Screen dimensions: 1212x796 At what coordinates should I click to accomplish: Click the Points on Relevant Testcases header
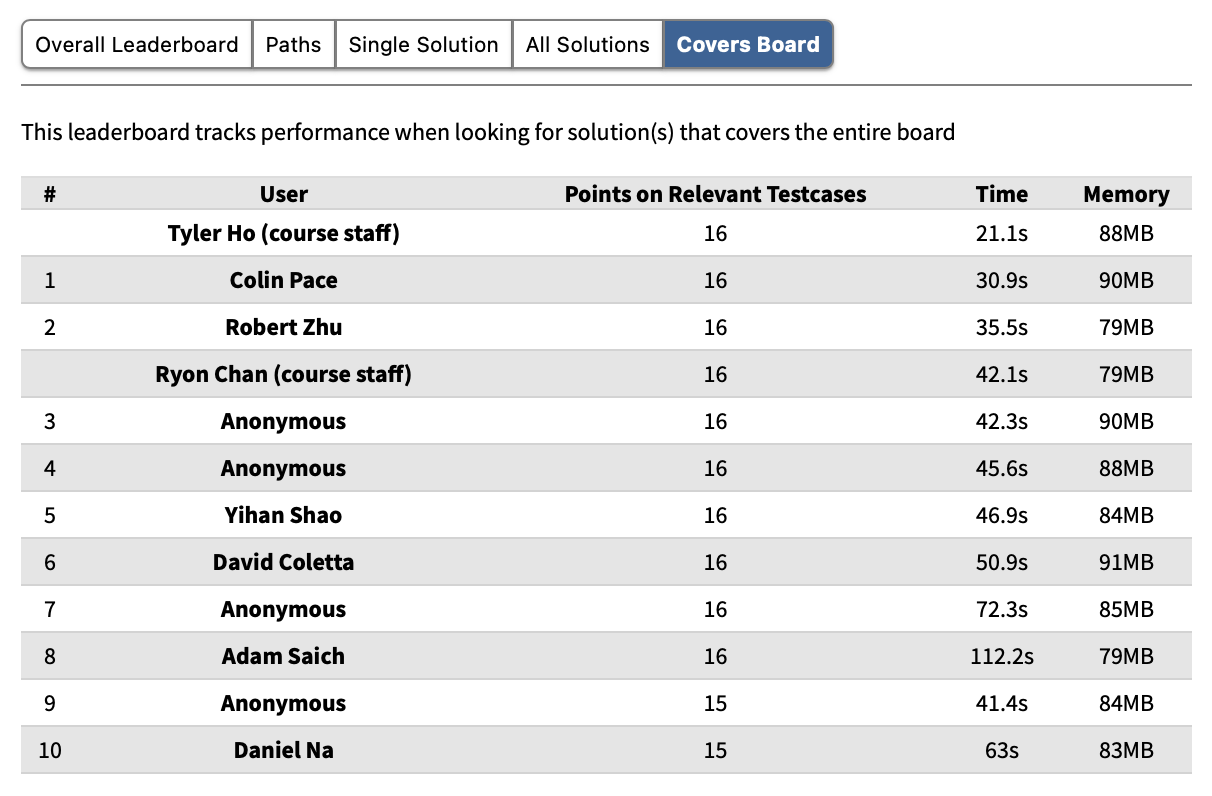pyautogui.click(x=715, y=194)
